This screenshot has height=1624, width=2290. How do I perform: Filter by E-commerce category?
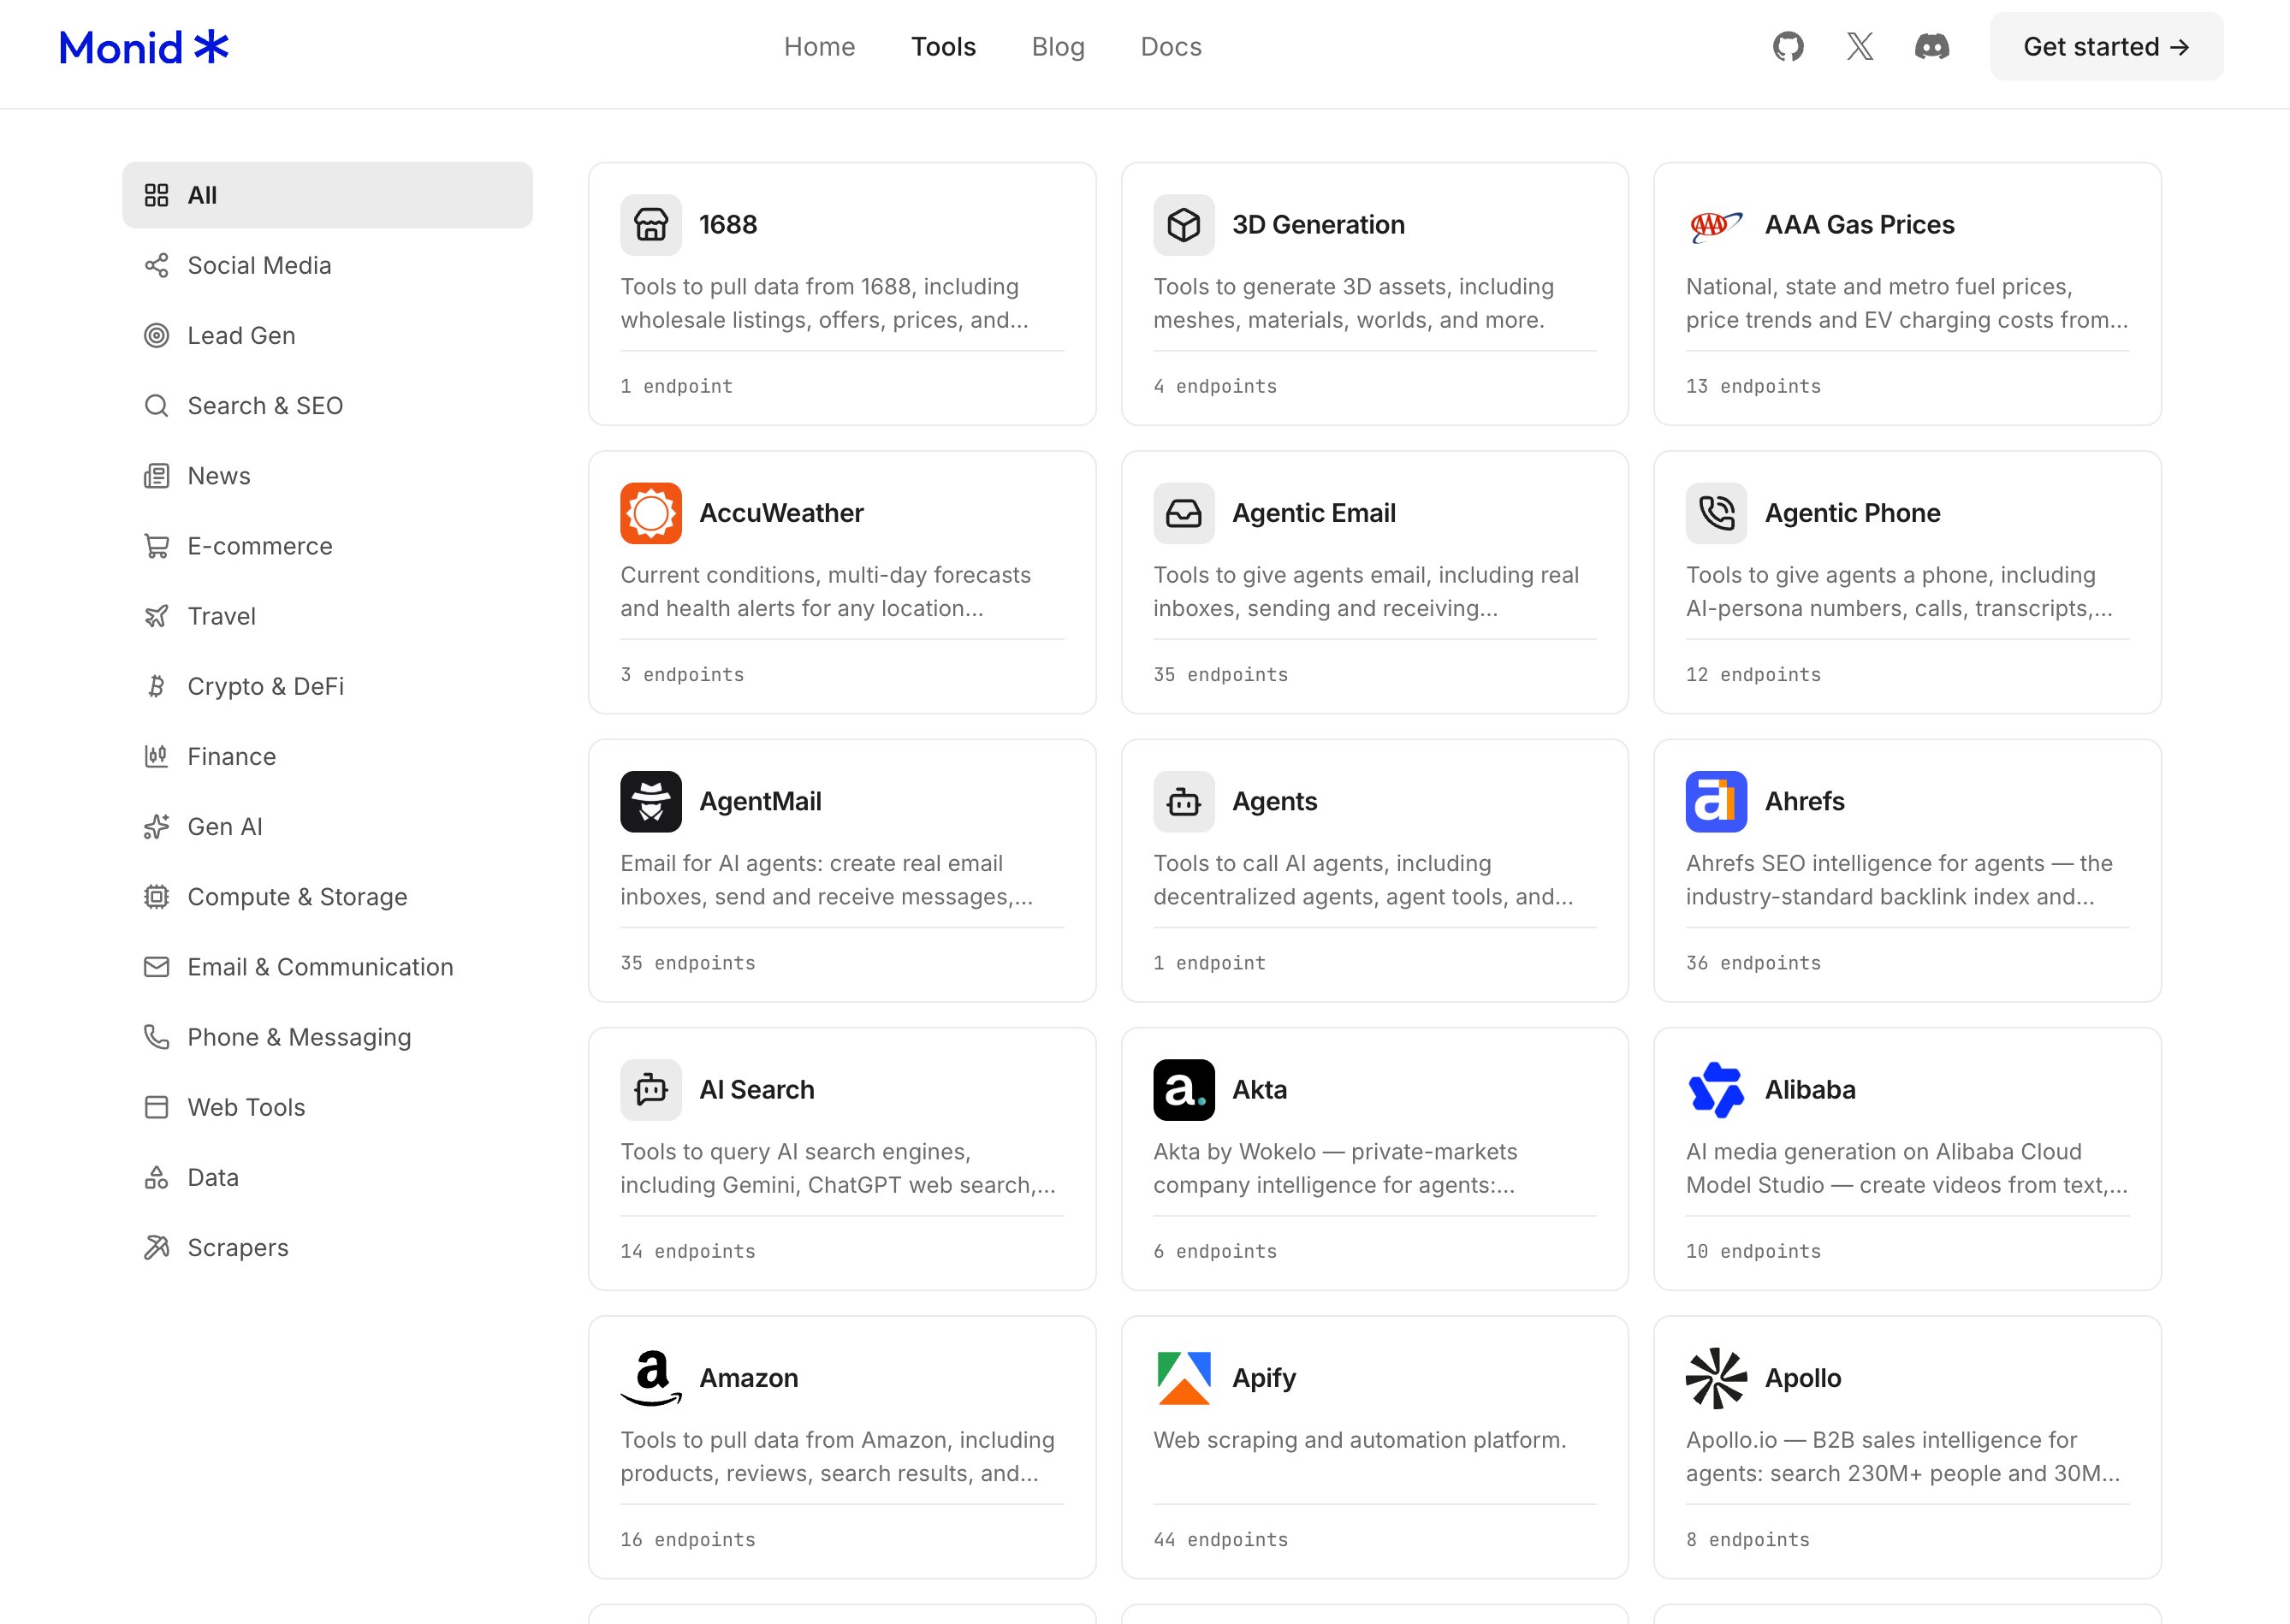tap(327, 545)
